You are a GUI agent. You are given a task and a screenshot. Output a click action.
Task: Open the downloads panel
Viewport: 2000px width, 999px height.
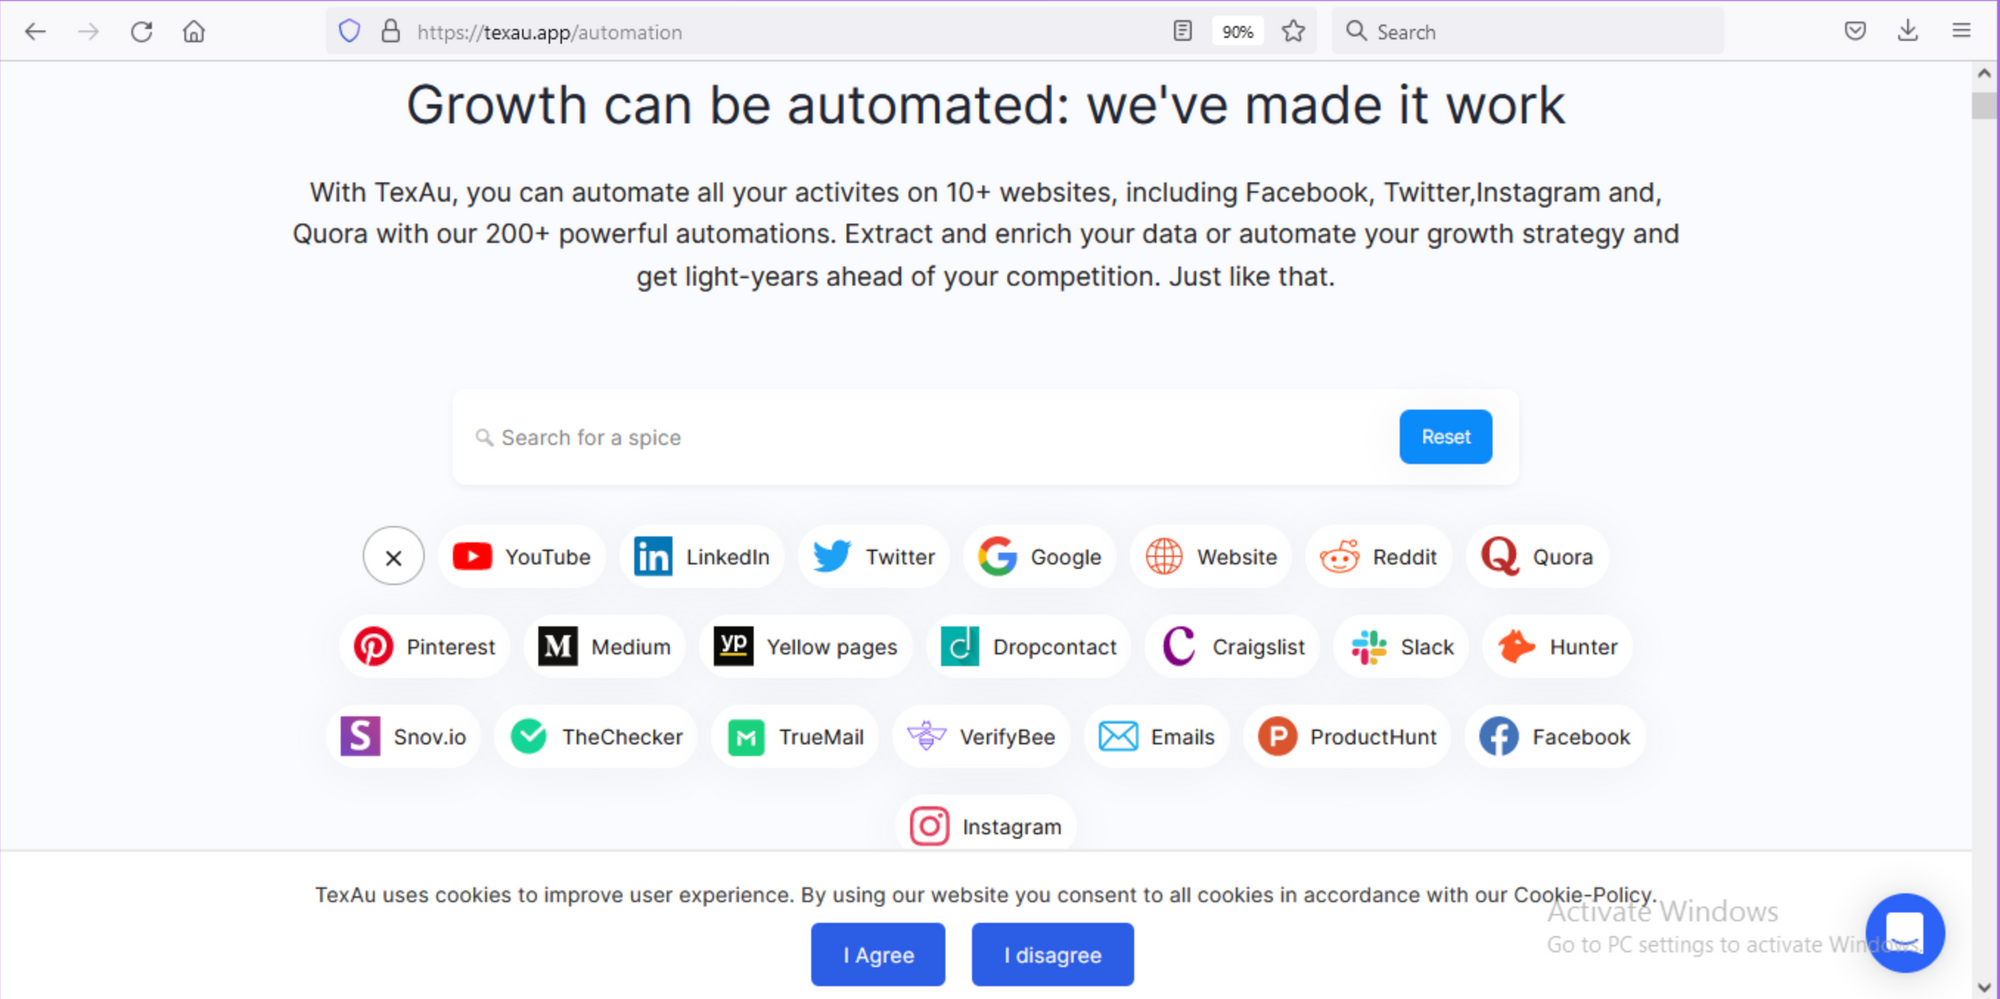coord(1908,32)
